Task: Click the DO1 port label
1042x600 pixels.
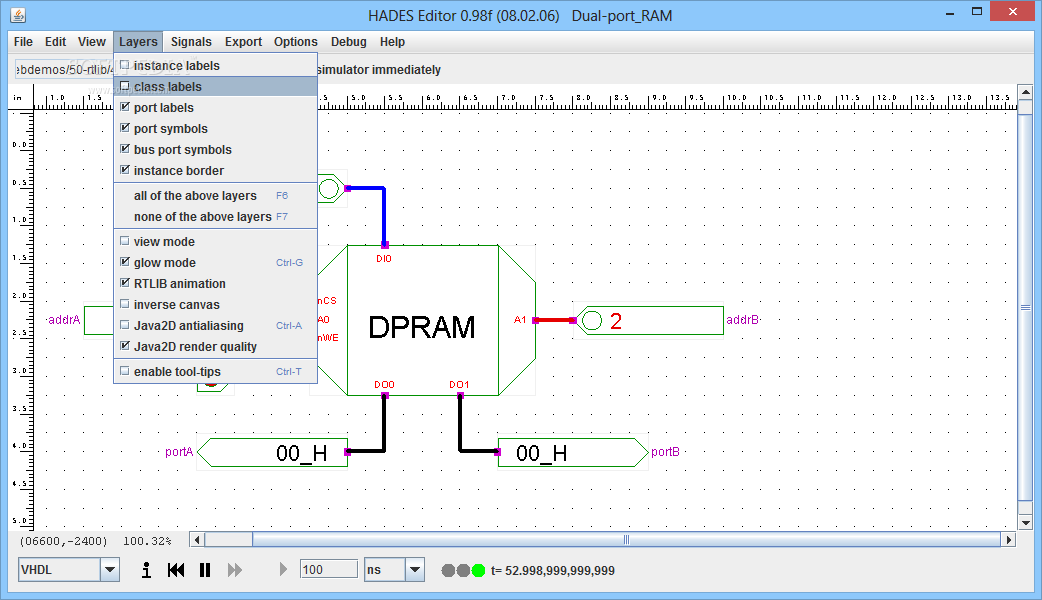Action: [459, 385]
